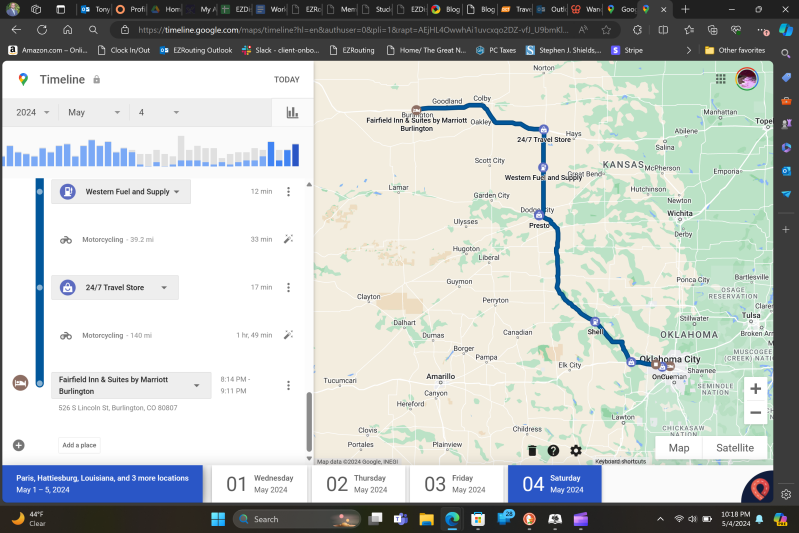Open timeline settings gear on map
Screen dimensions: 799x533
(576, 450)
